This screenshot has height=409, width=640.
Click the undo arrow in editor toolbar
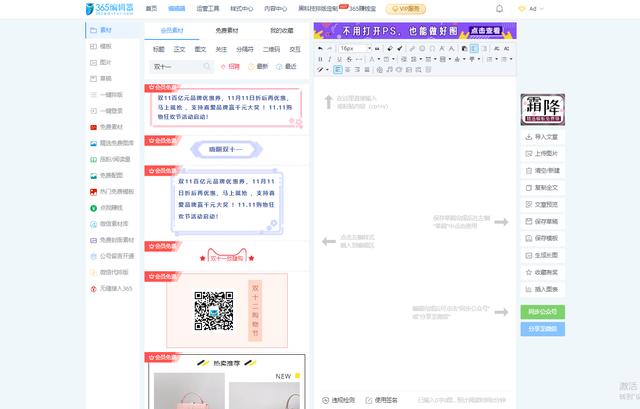click(320, 49)
